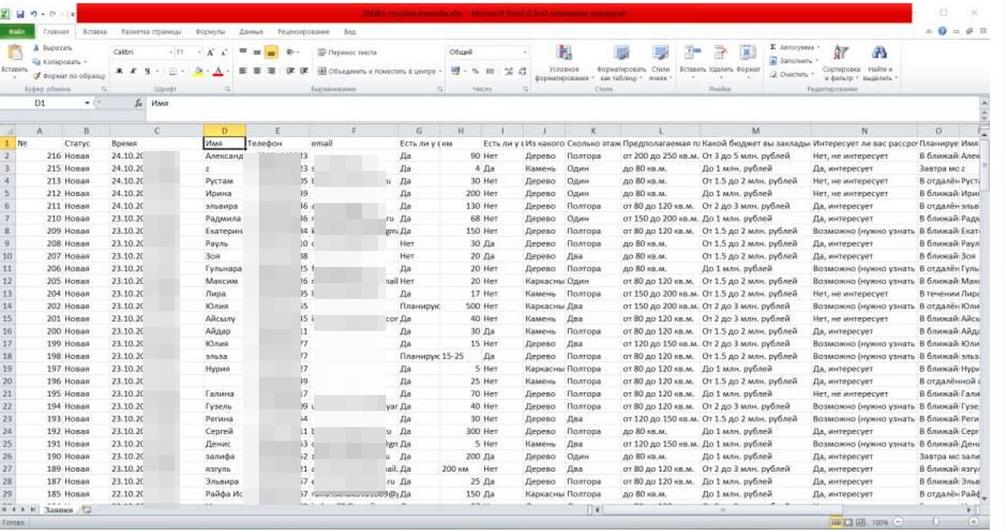
Task: Click the Format Painter (Формат по образцу) icon
Action: (38, 75)
